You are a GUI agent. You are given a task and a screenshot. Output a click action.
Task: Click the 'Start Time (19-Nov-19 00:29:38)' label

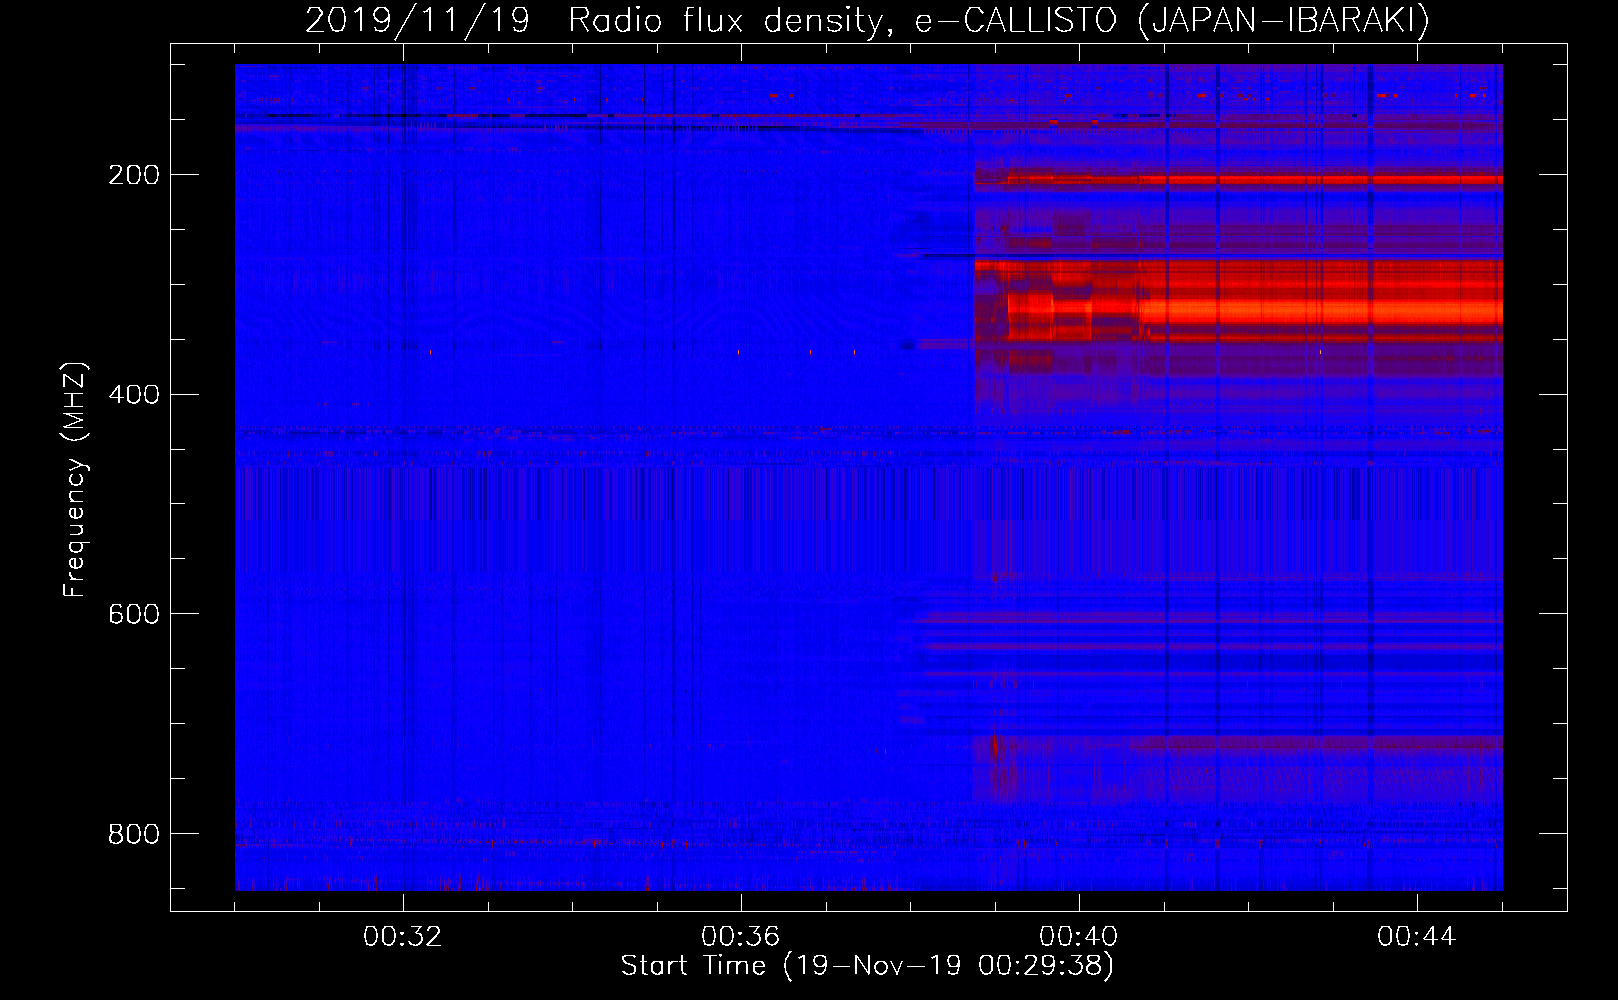click(867, 966)
